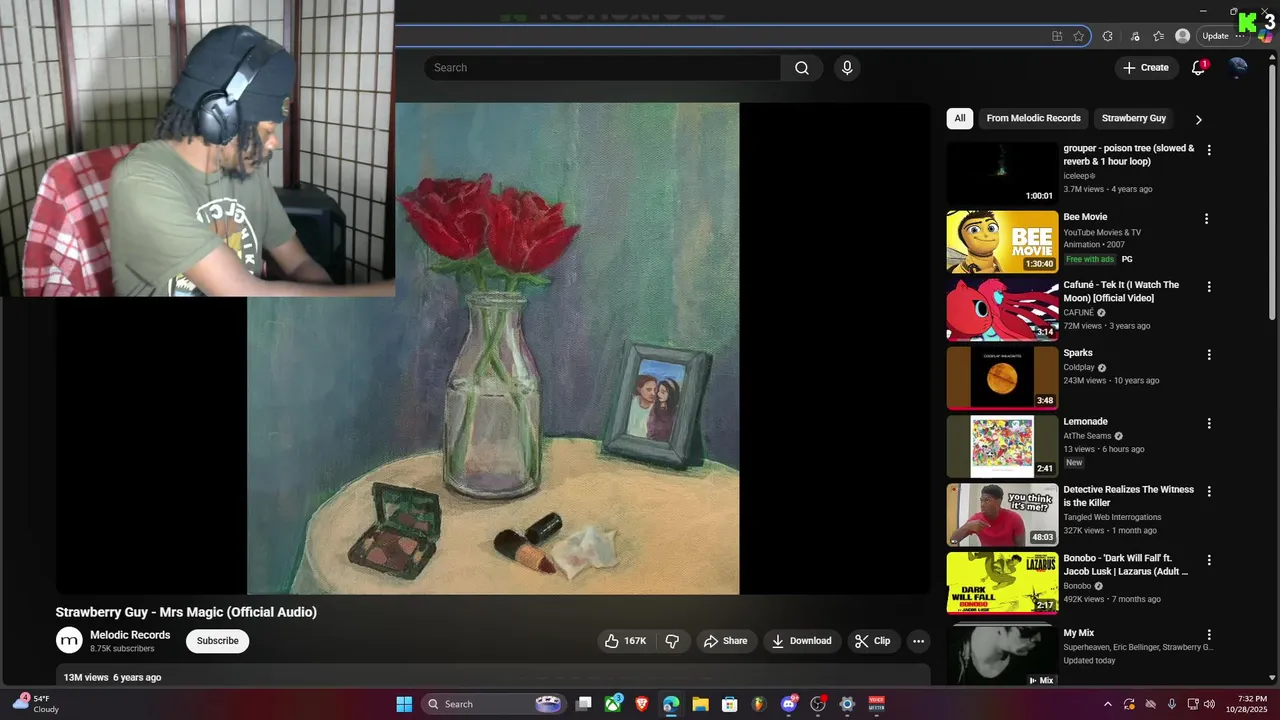Like the video with thumbs up

pyautogui.click(x=626, y=641)
